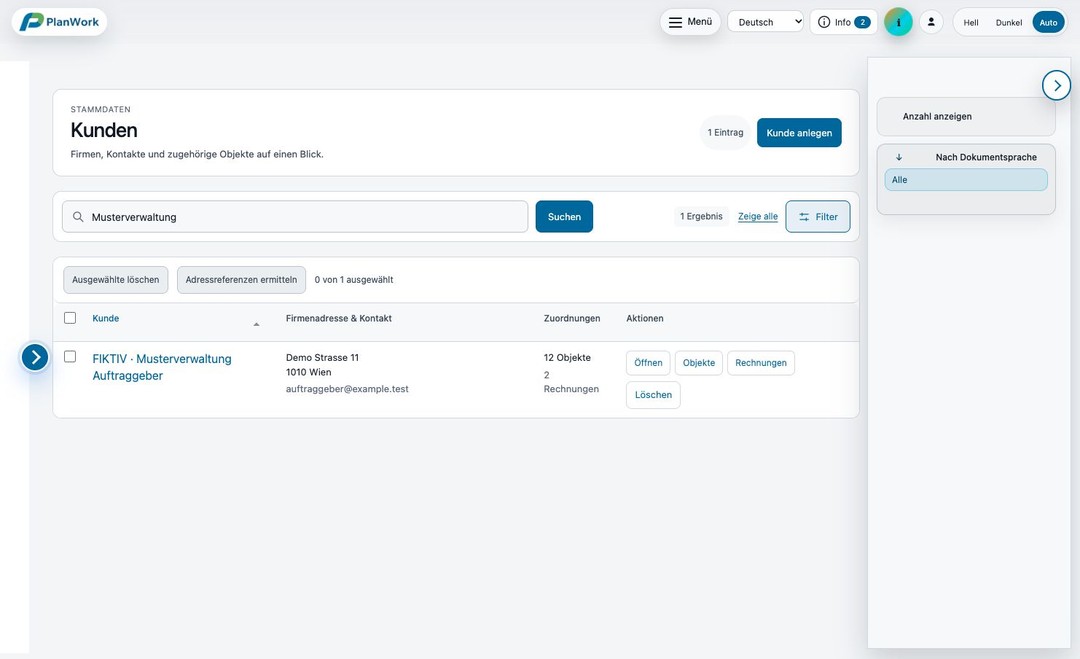Click the Löschen action button
Screen dimensions: 1080x659
point(653,395)
